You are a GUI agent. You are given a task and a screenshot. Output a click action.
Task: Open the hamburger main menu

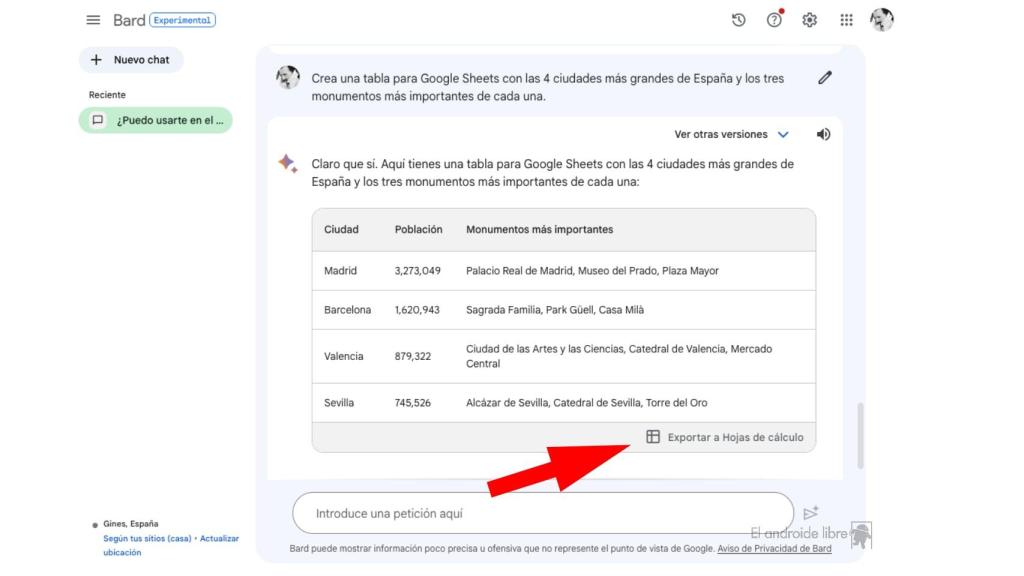pyautogui.click(x=93, y=20)
